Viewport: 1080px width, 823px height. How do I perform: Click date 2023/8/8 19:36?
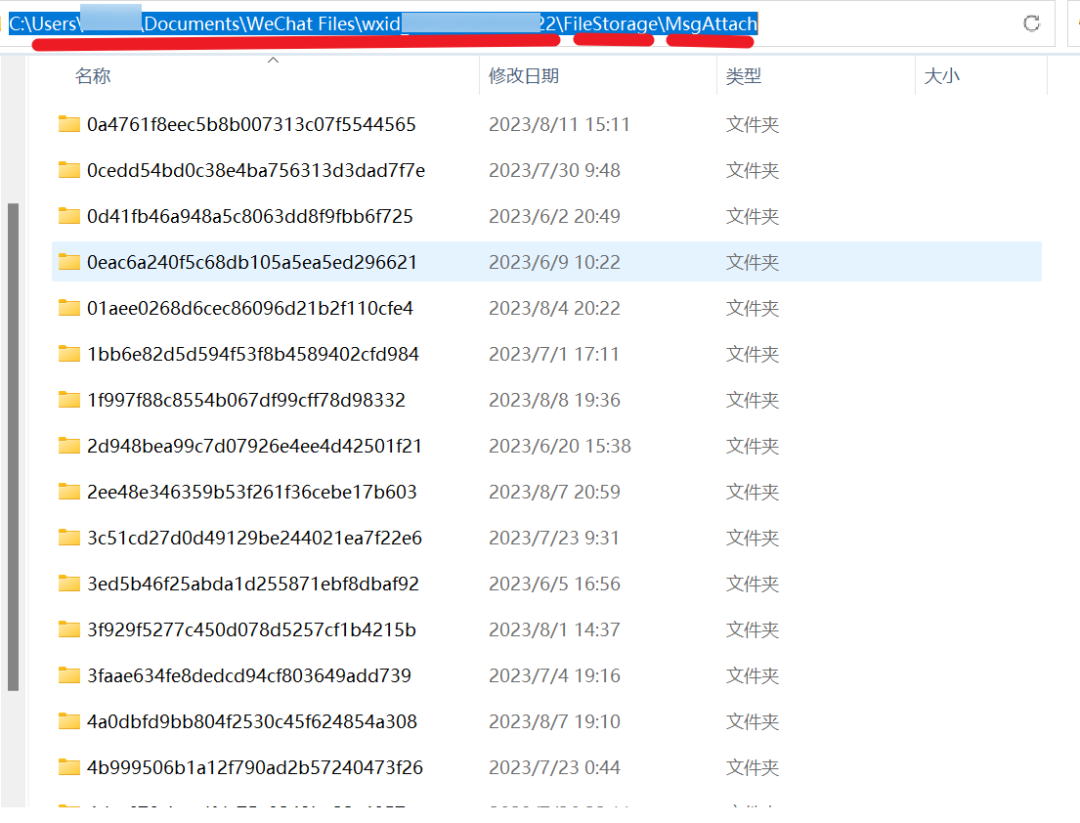pos(554,400)
